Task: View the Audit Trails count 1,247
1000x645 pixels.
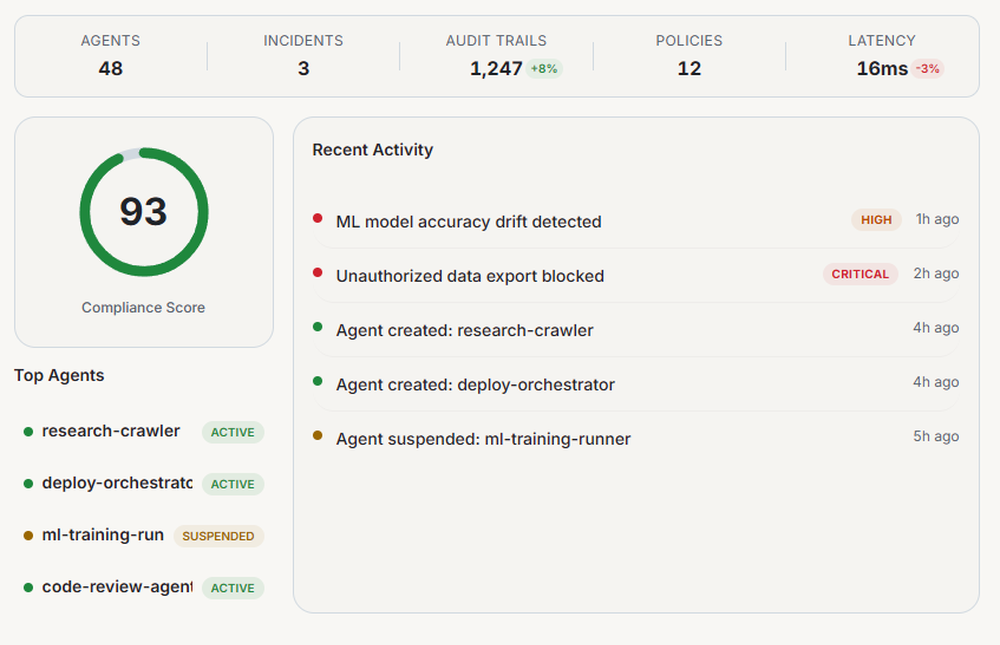Action: (496, 68)
